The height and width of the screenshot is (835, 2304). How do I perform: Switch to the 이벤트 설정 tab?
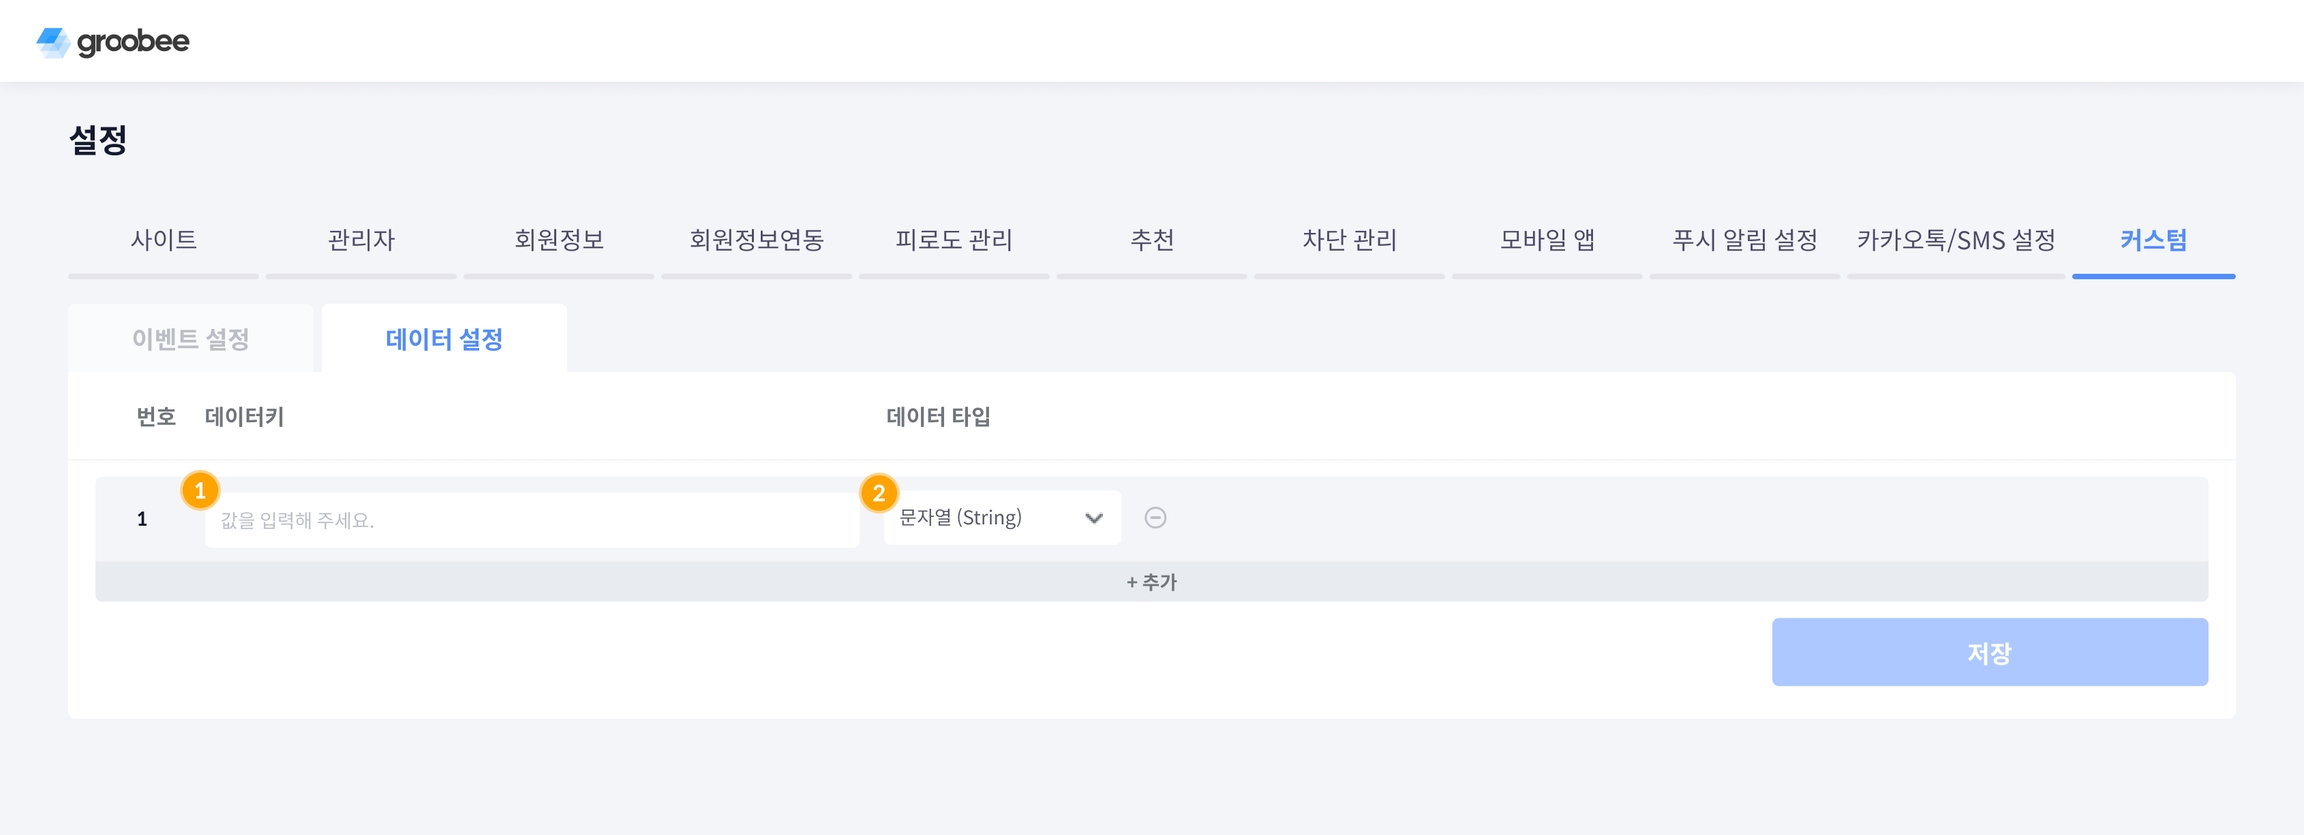tap(190, 339)
